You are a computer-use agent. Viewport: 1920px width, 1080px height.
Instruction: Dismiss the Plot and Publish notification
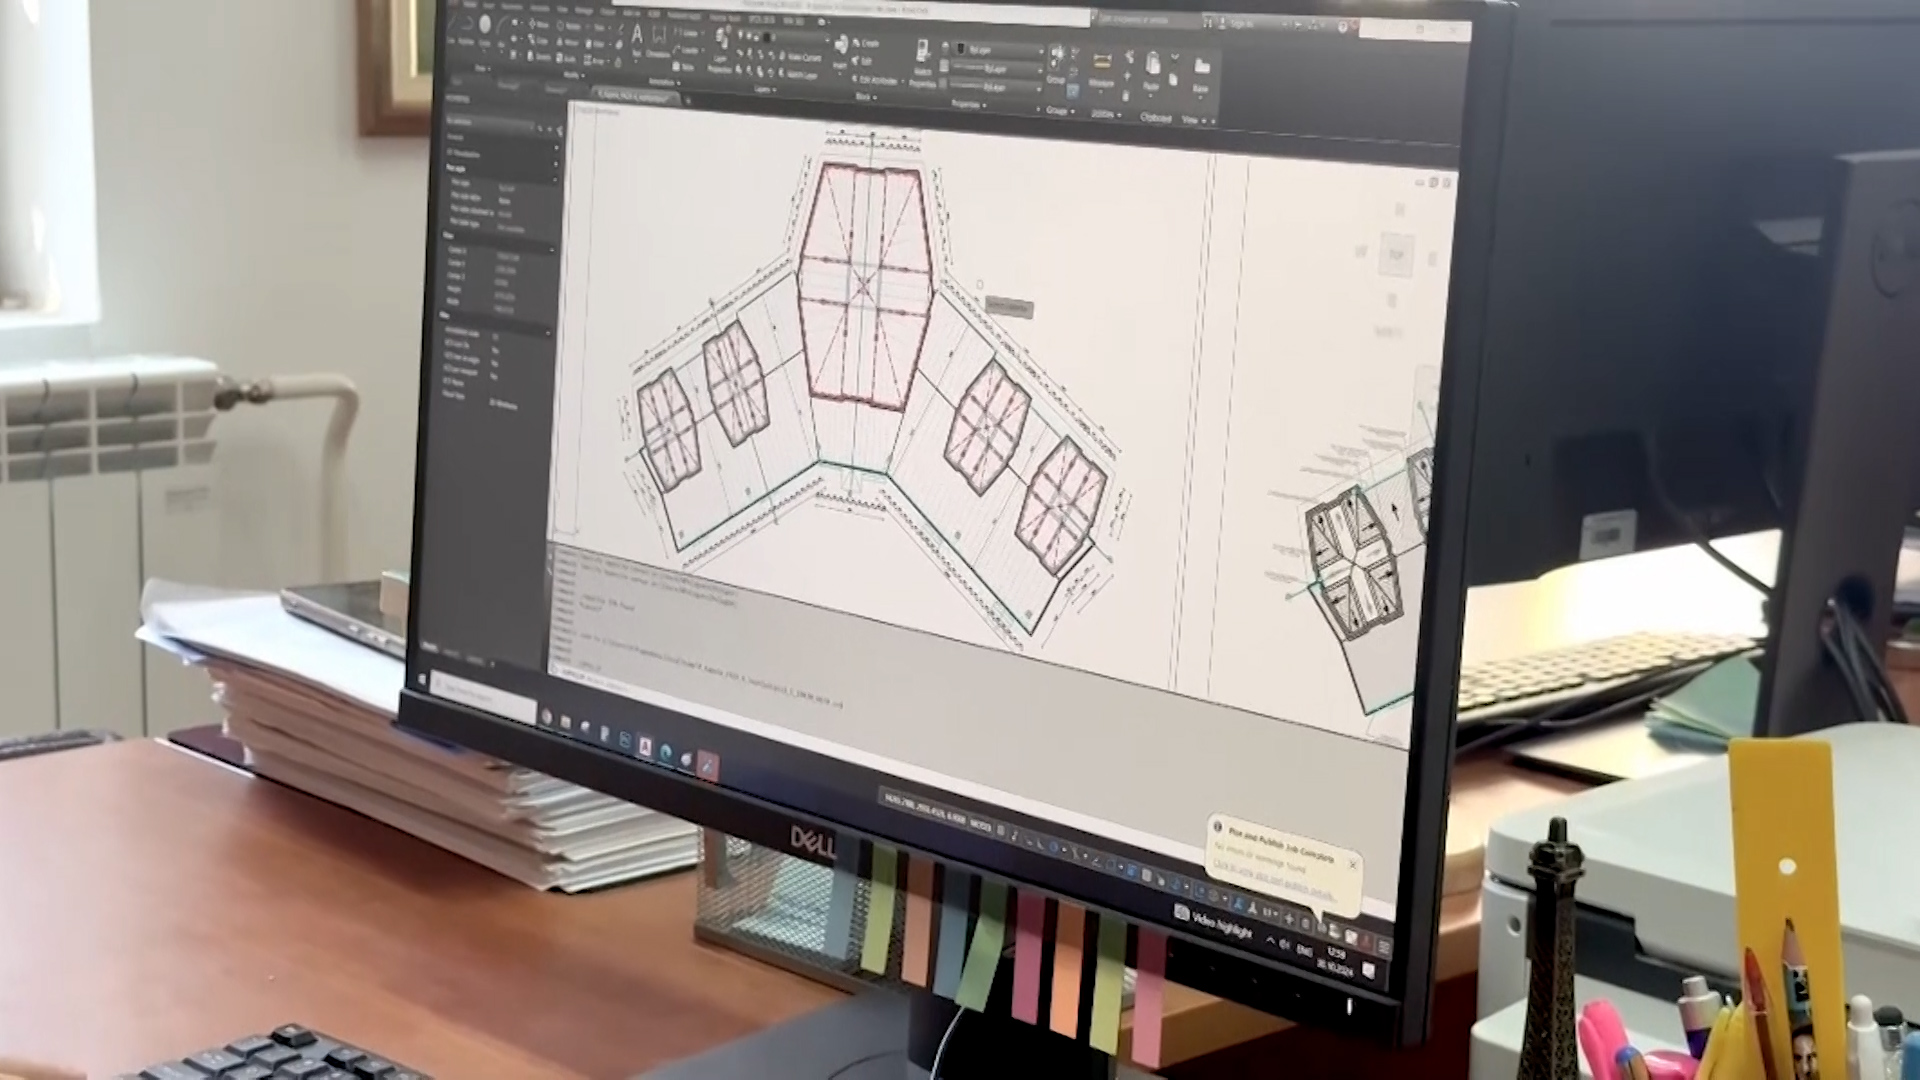pyautogui.click(x=1353, y=865)
